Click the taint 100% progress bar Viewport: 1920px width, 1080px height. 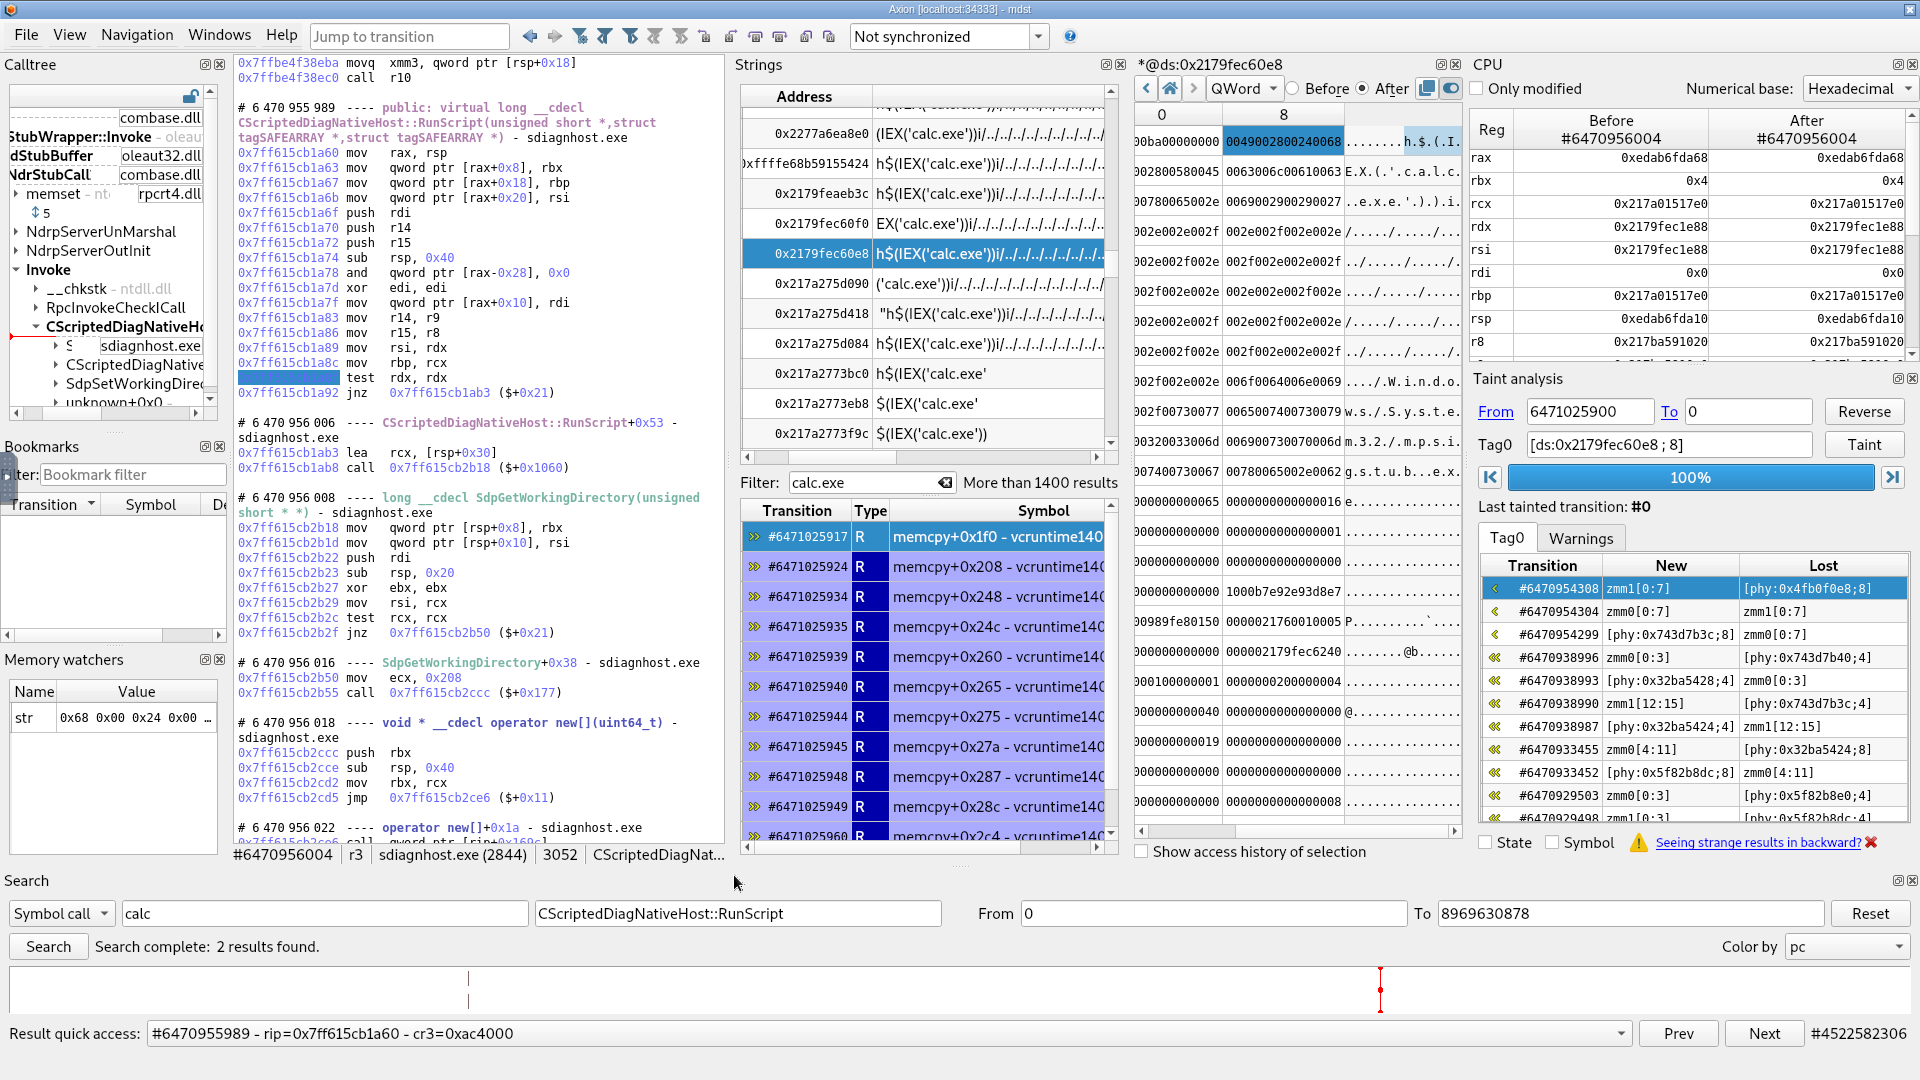(x=1690, y=478)
